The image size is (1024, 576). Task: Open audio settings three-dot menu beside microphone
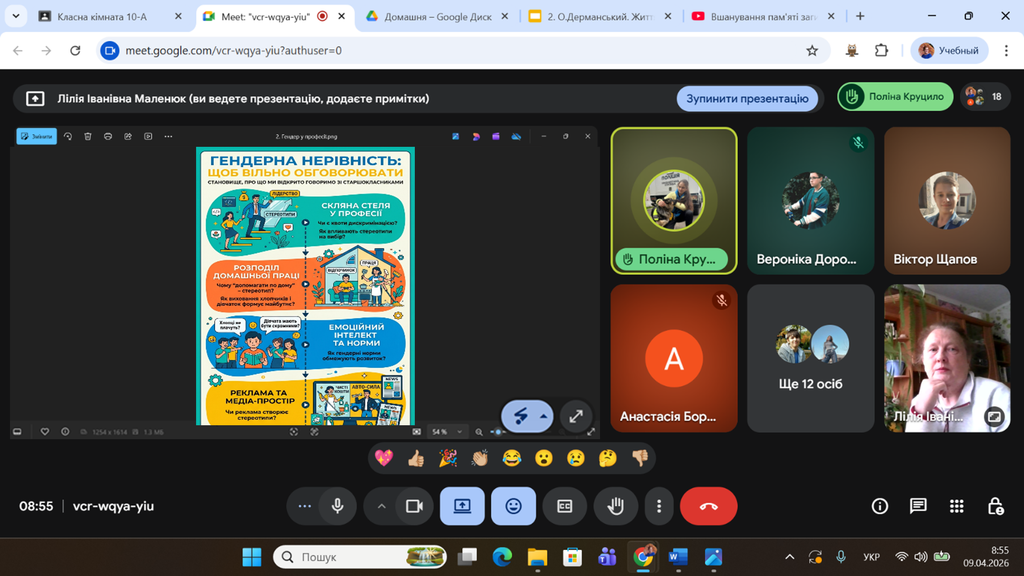[305, 506]
